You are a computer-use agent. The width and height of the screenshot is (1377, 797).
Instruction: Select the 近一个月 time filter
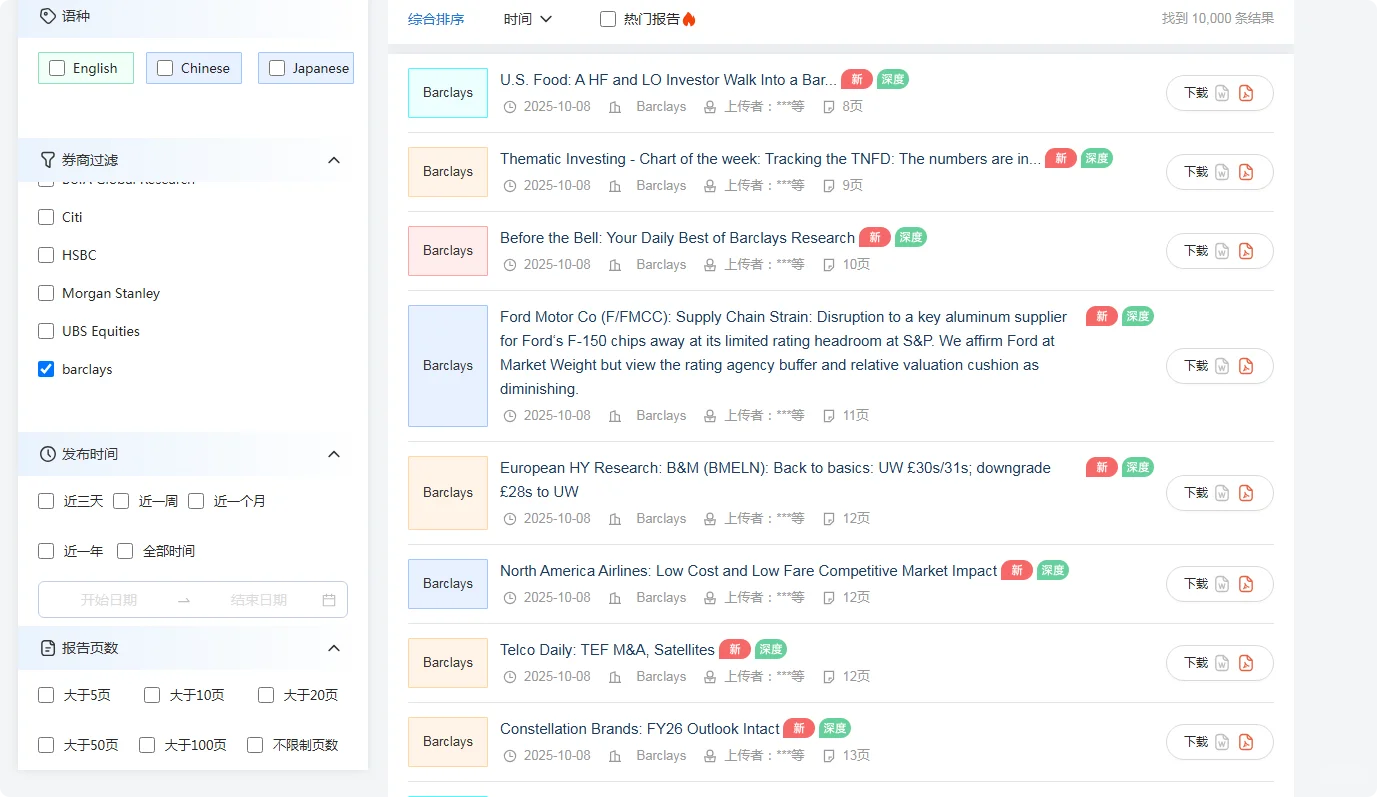click(x=196, y=501)
